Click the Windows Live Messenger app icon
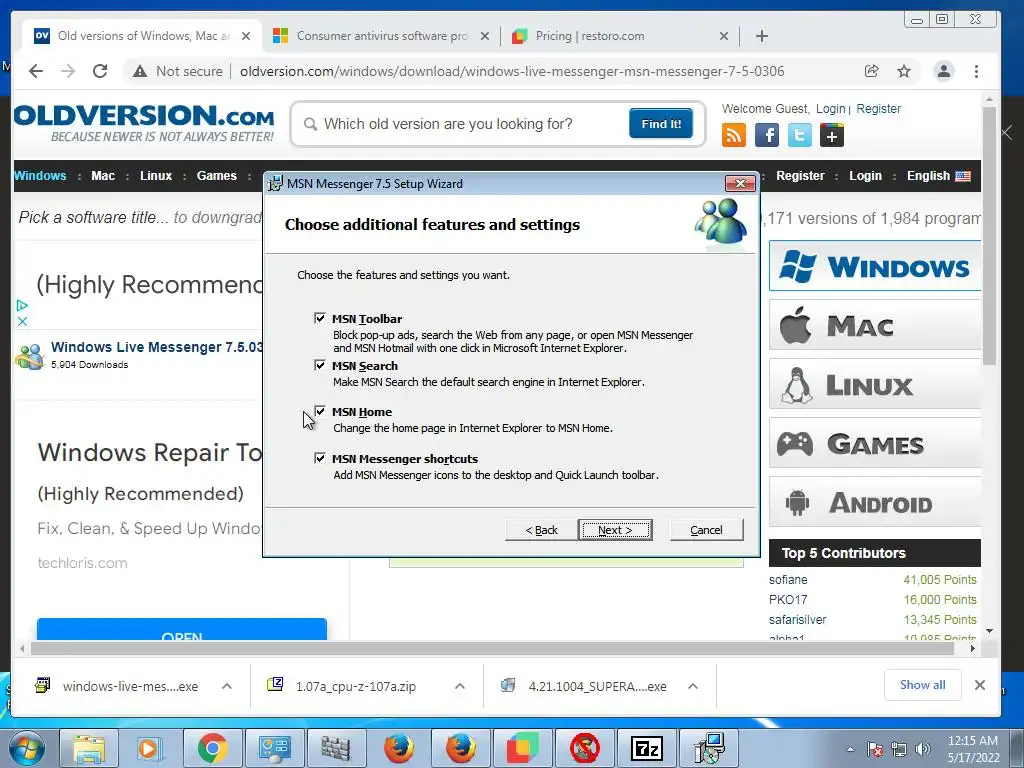Viewport: 1024px width, 768px height. 30,356
